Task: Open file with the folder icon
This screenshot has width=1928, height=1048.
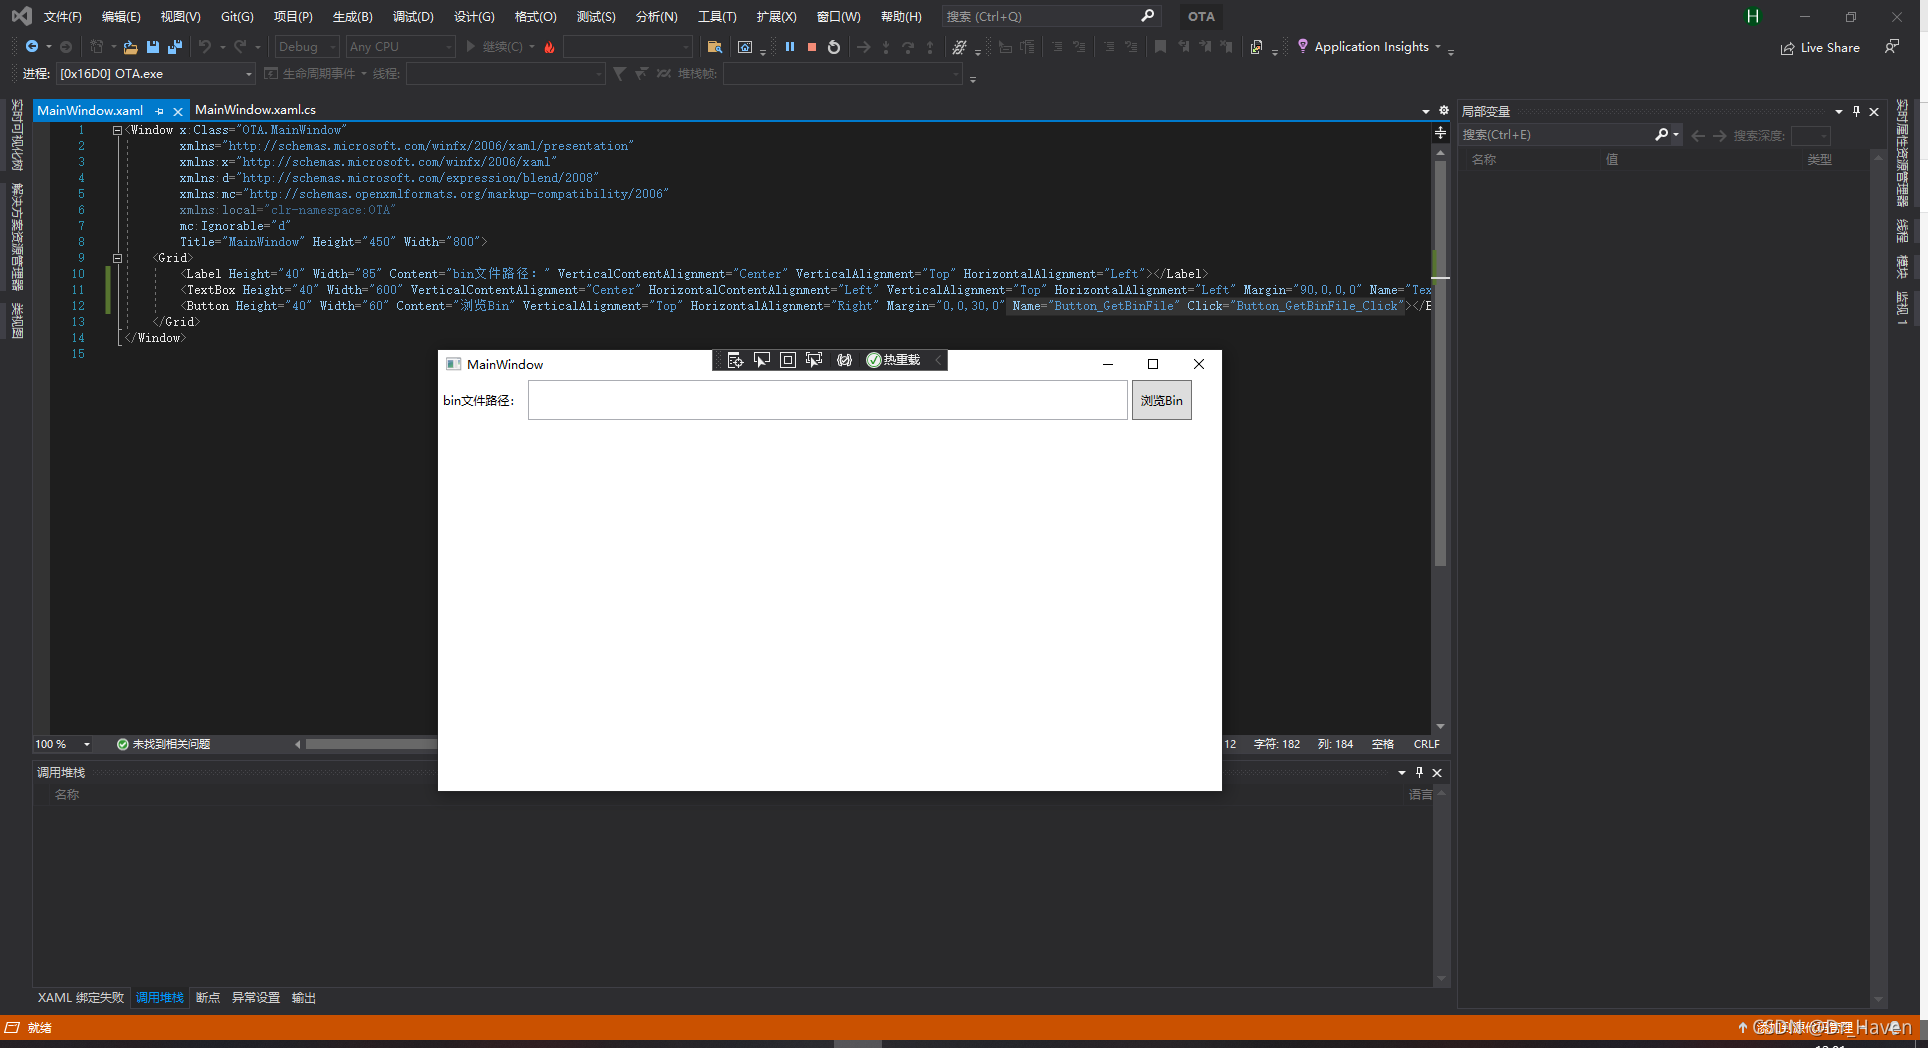Action: point(130,47)
